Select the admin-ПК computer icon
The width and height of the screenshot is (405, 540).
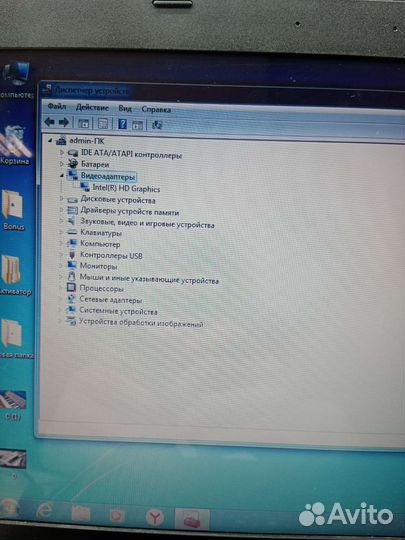pos(61,140)
